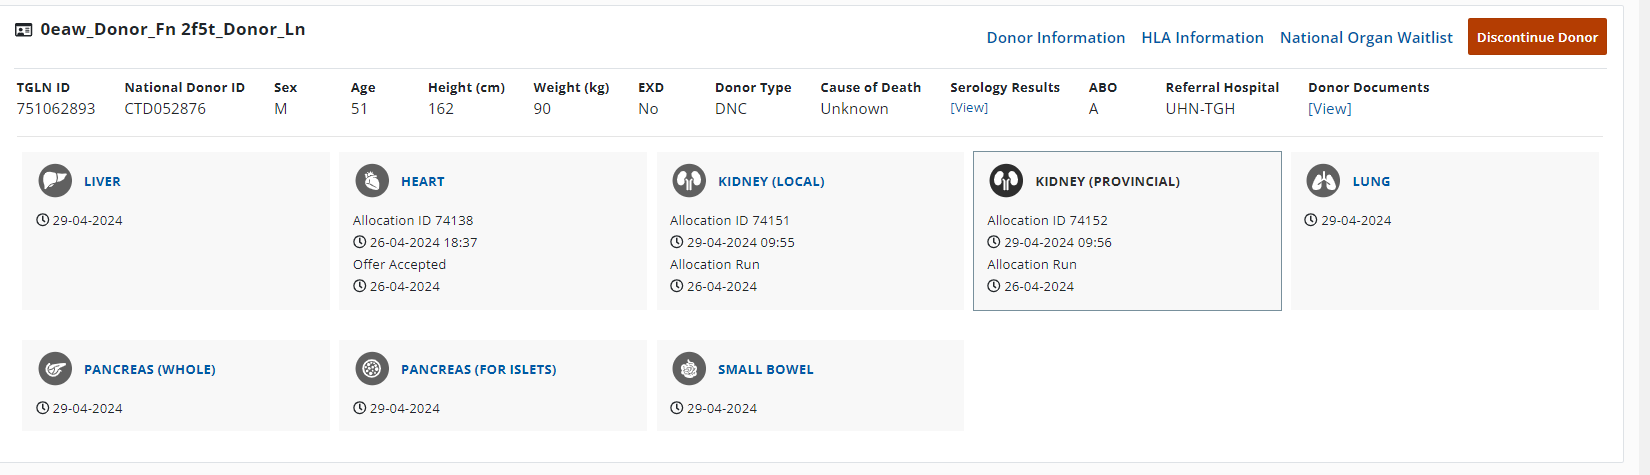Open the LIVER organ title link

tap(102, 182)
